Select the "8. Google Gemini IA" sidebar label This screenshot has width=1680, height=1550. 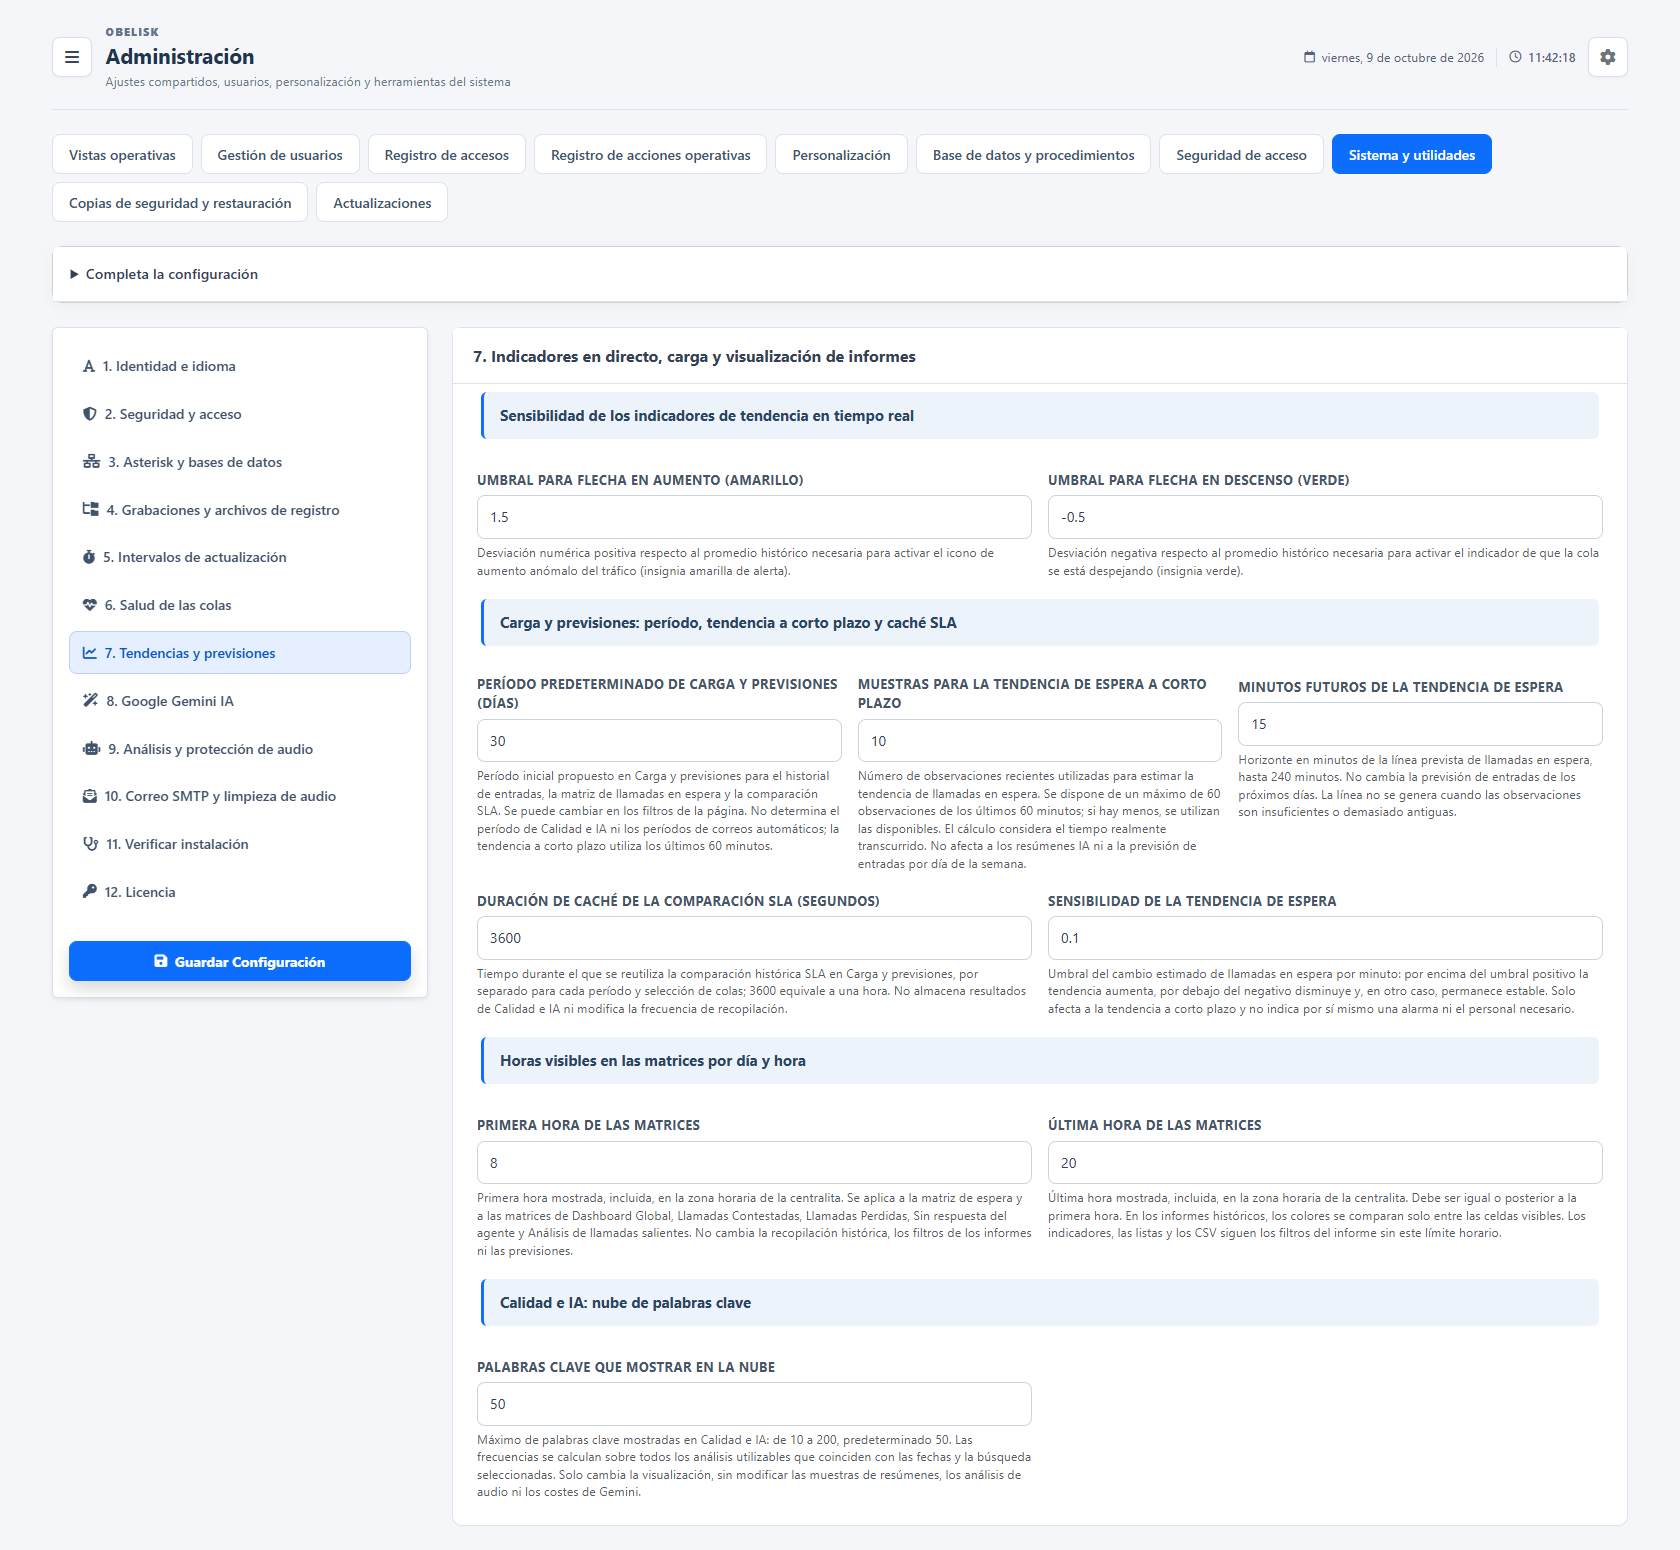click(x=170, y=701)
